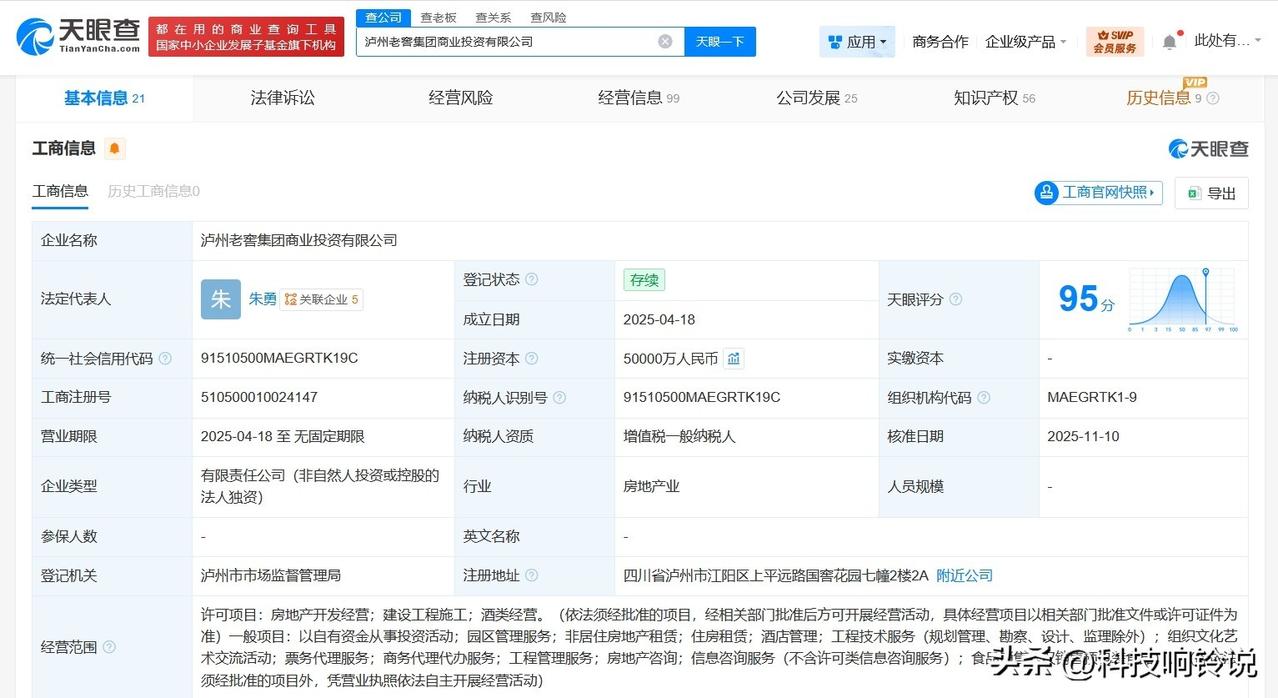Image resolution: width=1278 pixels, height=698 pixels.
Task: Select the 查关系 search tab
Action: pos(493,18)
